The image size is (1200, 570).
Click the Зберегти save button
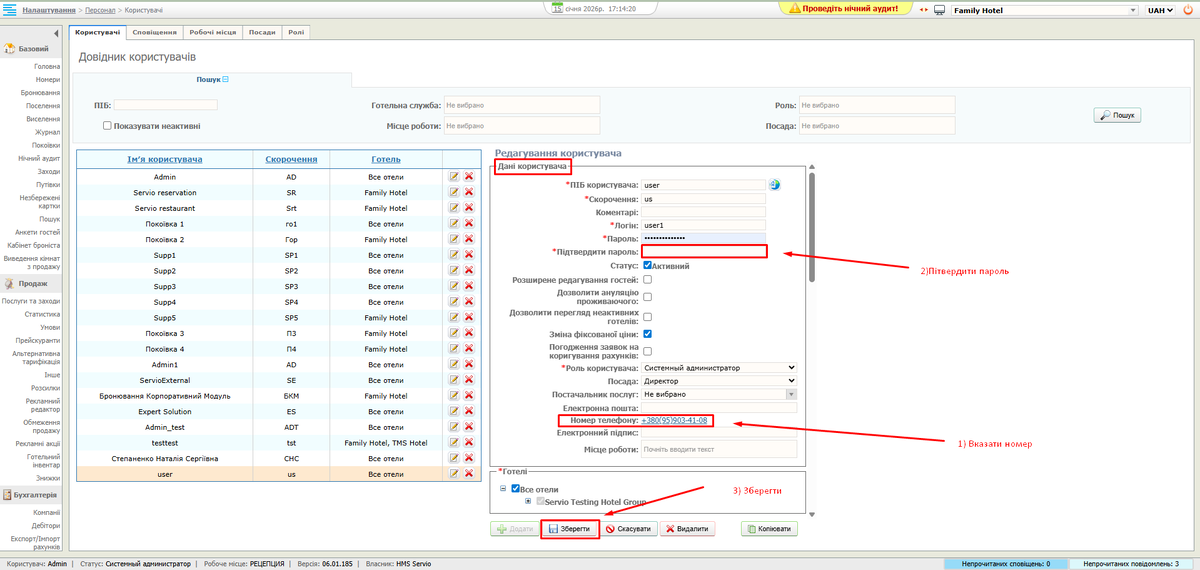[x=570, y=529]
